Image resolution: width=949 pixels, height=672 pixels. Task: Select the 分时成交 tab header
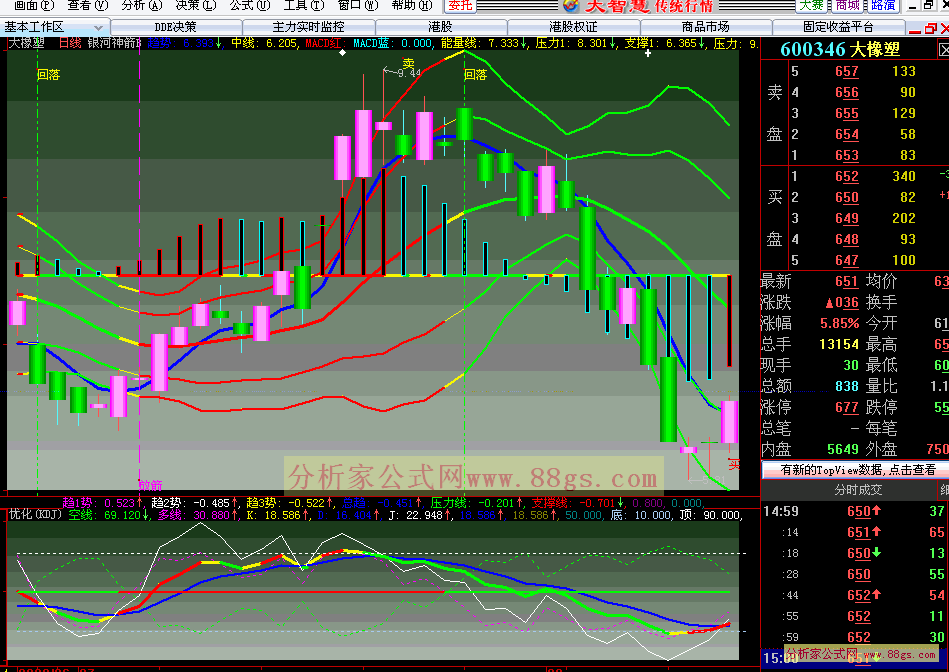(858, 490)
